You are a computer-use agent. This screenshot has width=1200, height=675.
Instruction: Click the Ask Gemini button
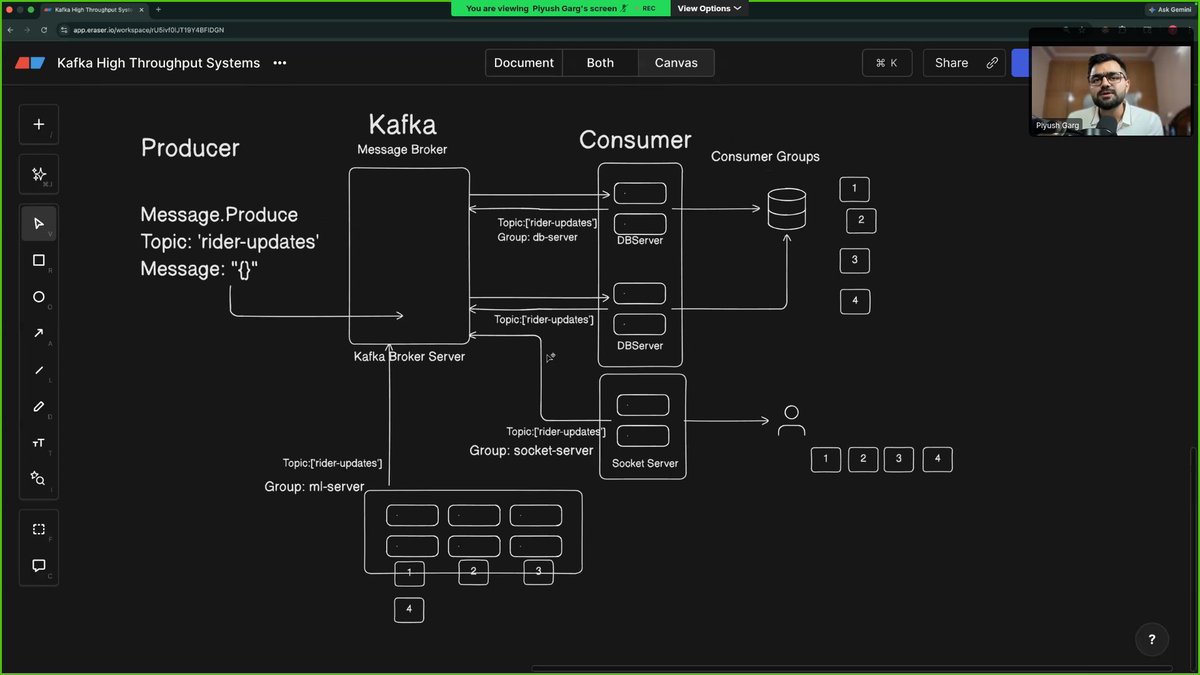1170,9
